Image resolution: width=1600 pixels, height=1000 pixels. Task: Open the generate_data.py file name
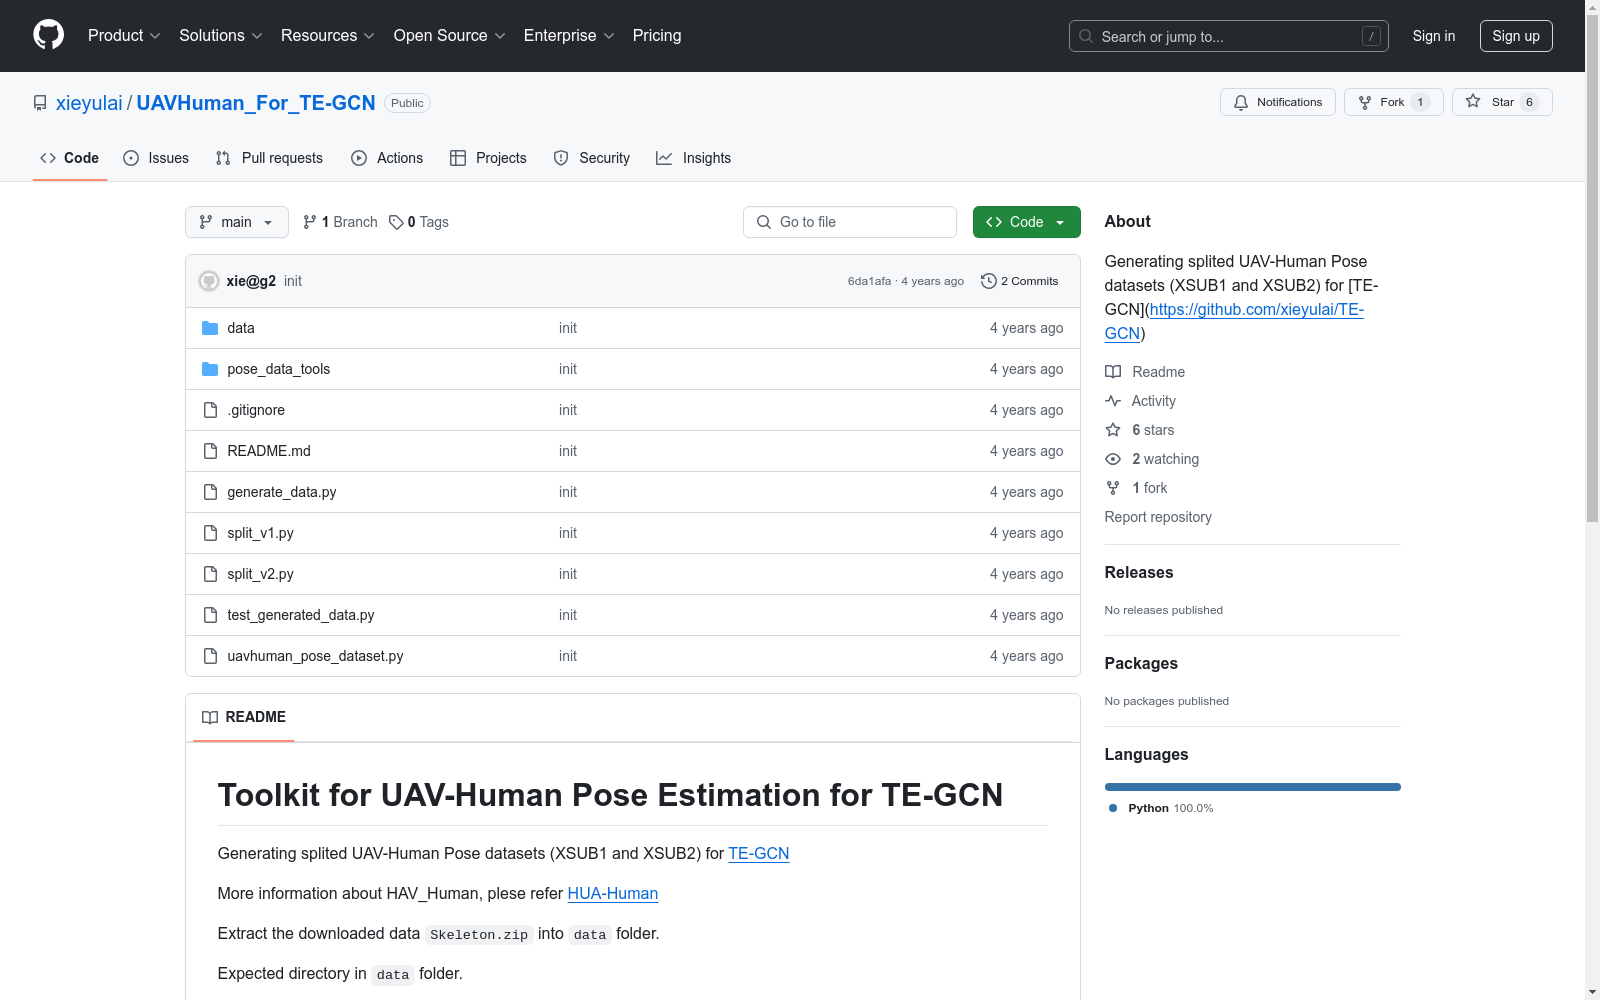(x=282, y=492)
